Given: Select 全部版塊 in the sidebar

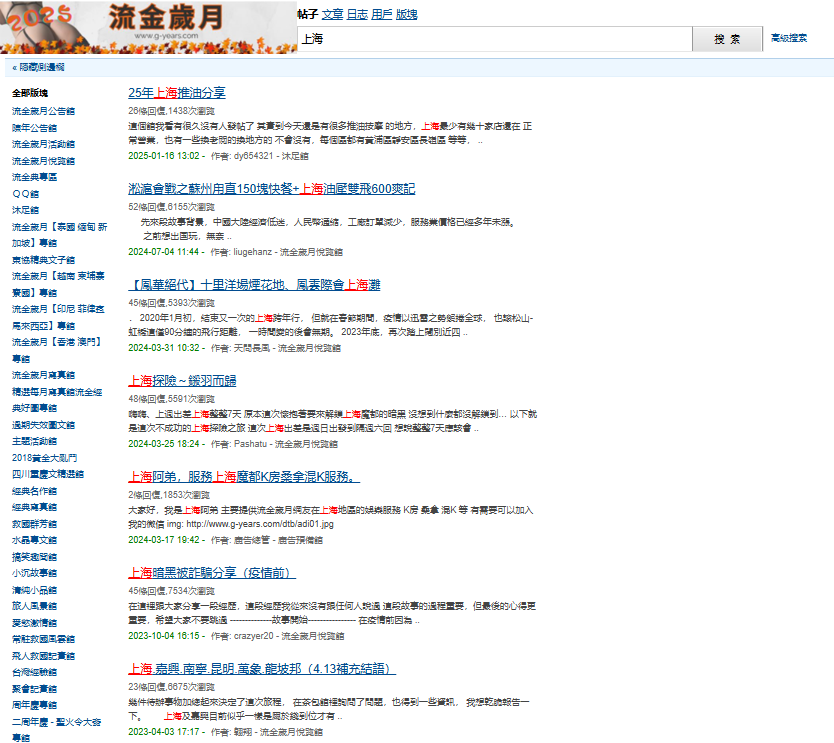Looking at the screenshot, I should (30, 93).
